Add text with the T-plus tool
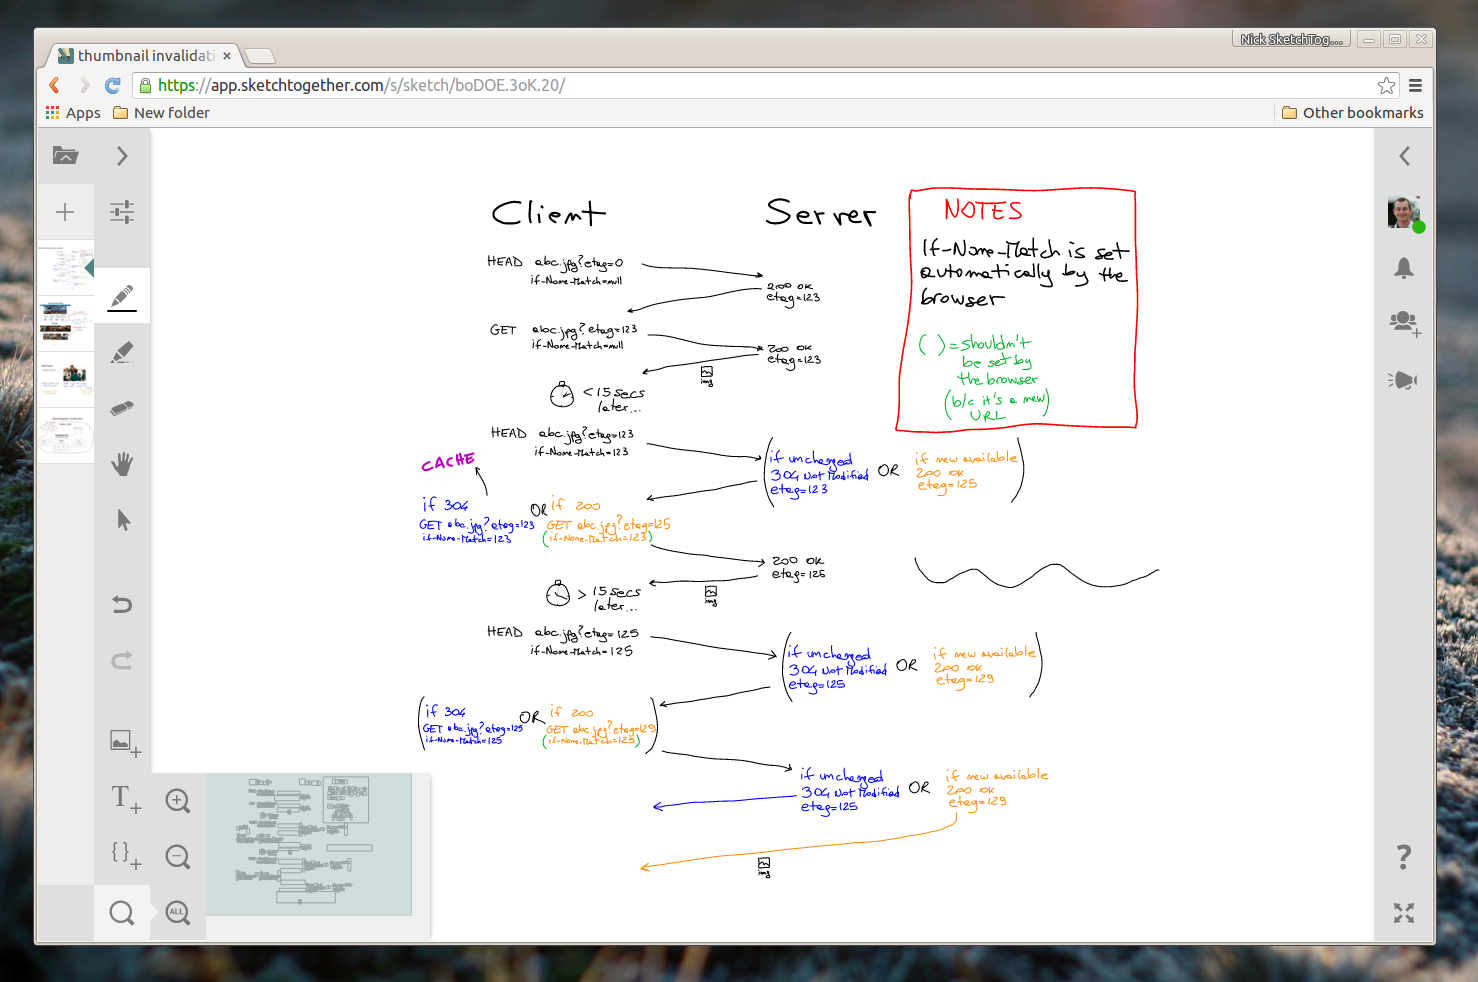This screenshot has height=982, width=1478. pyautogui.click(x=125, y=799)
